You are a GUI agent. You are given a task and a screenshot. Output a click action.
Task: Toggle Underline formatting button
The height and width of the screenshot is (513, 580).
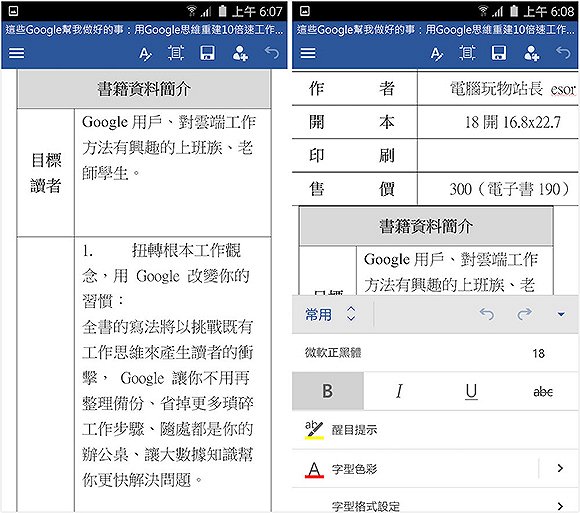[x=471, y=391]
